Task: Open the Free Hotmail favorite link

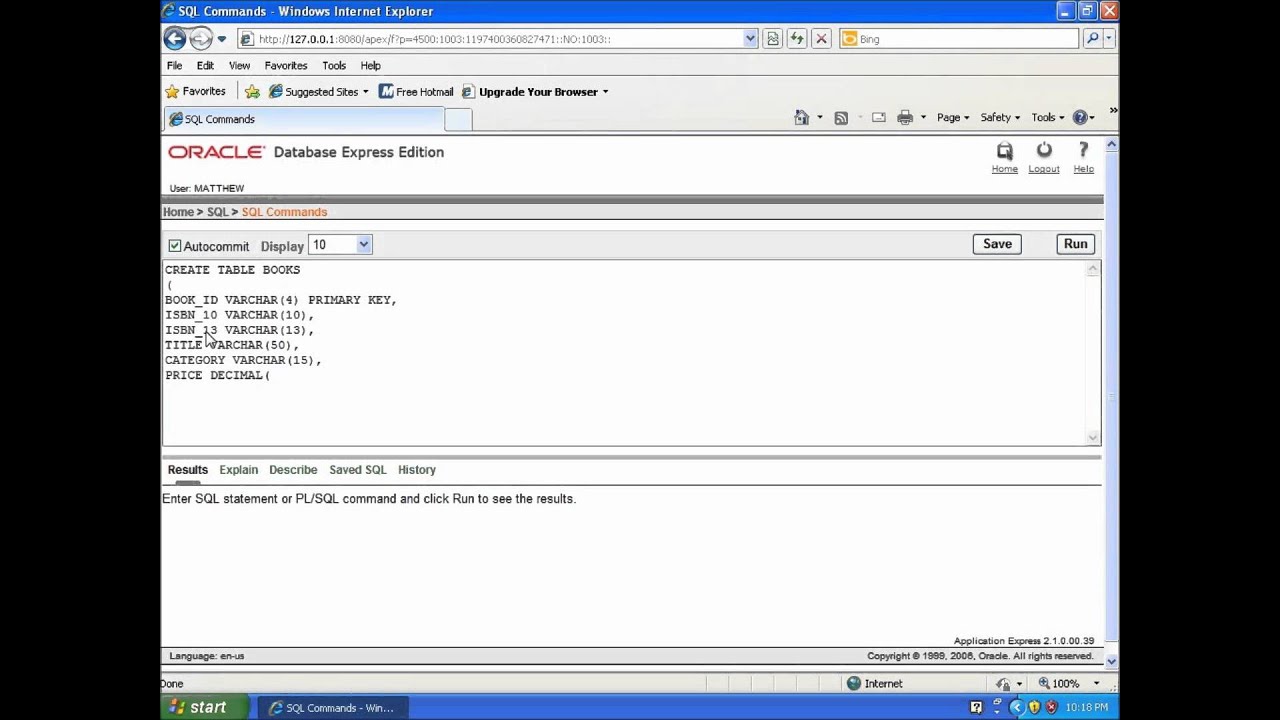Action: tap(416, 91)
